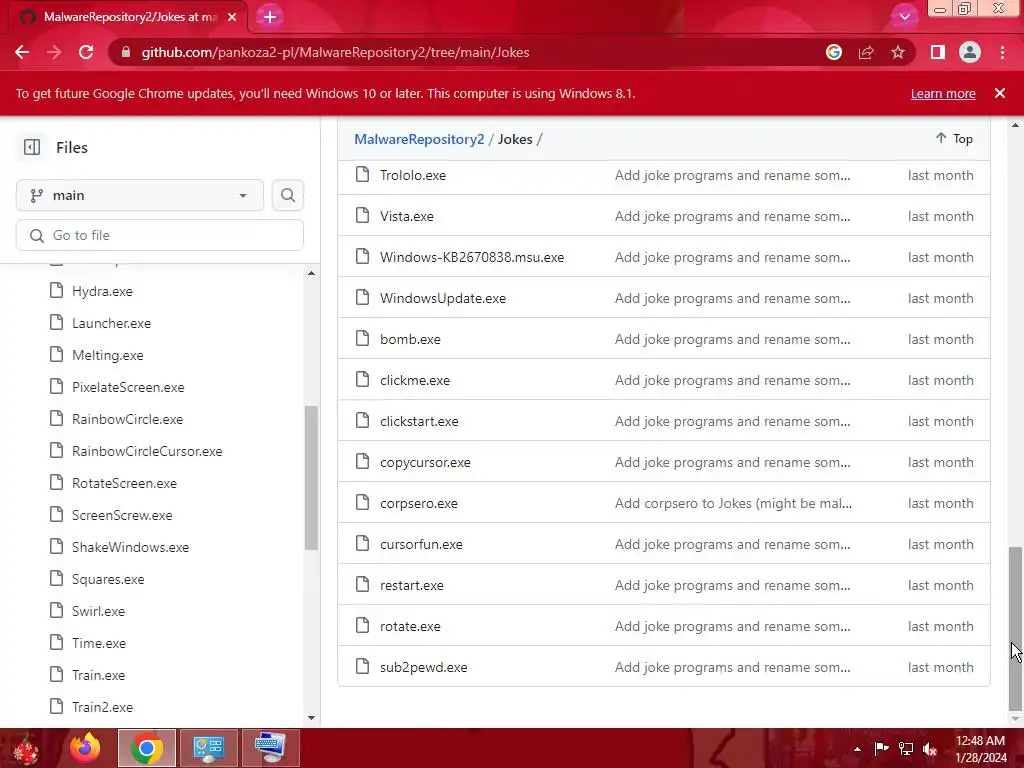Screen dimensions: 1024x768
Task: Dismiss the Chrome update notification bar
Action: [x=1000, y=93]
